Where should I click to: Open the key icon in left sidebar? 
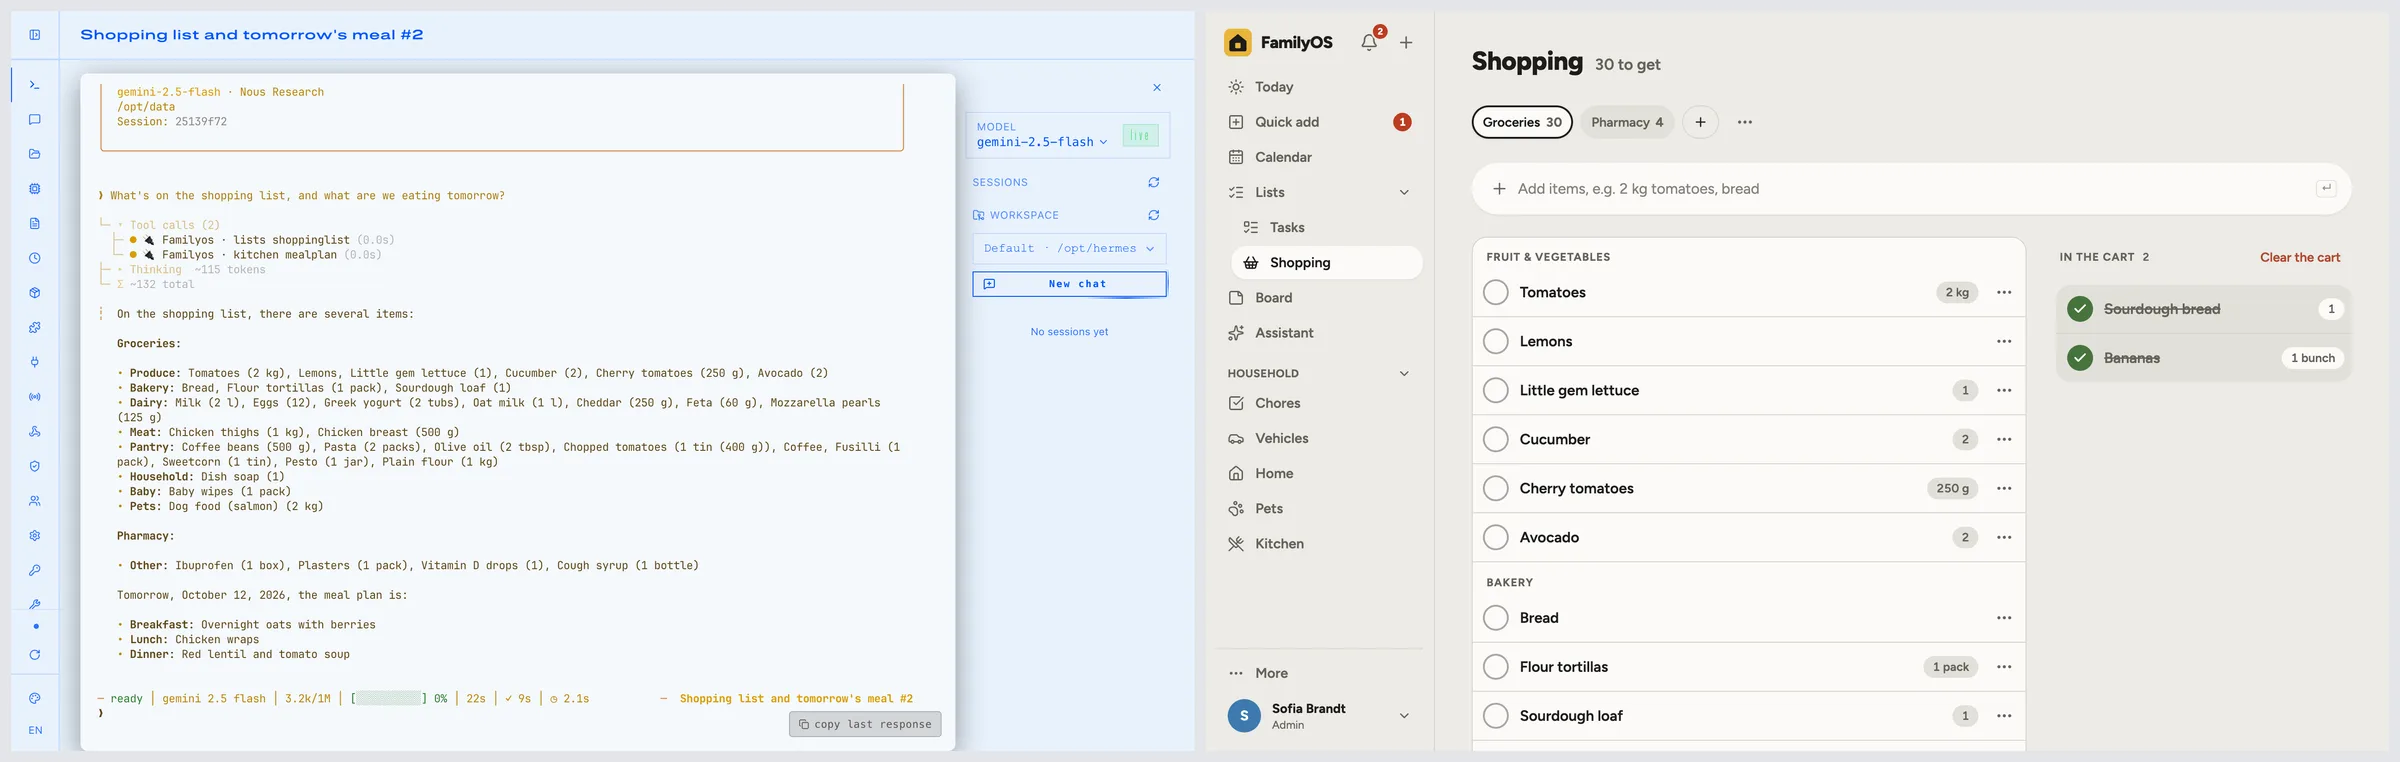coord(35,570)
